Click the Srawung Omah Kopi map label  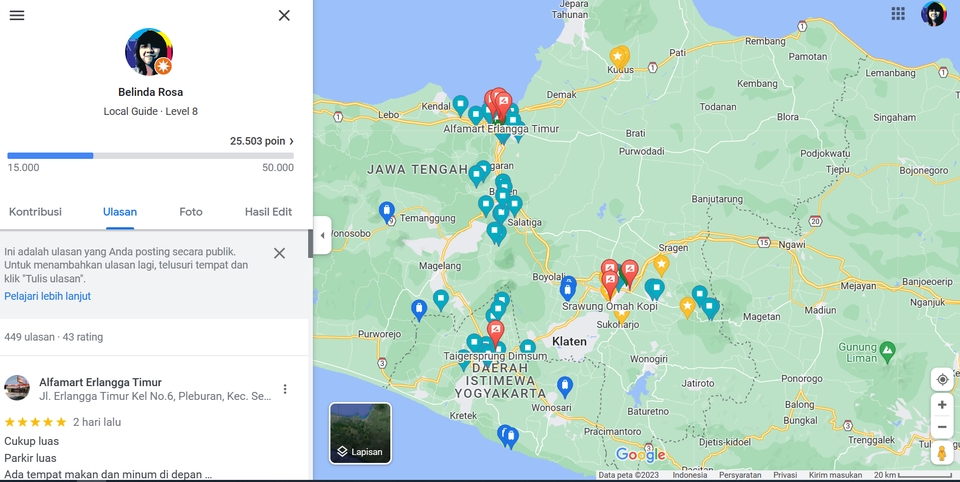(610, 306)
